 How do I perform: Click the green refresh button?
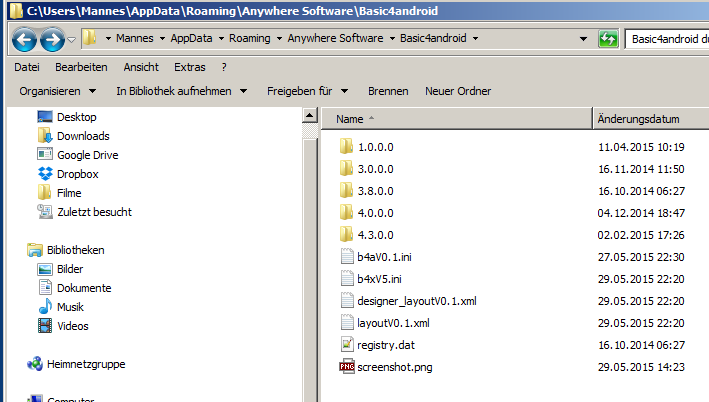607,39
